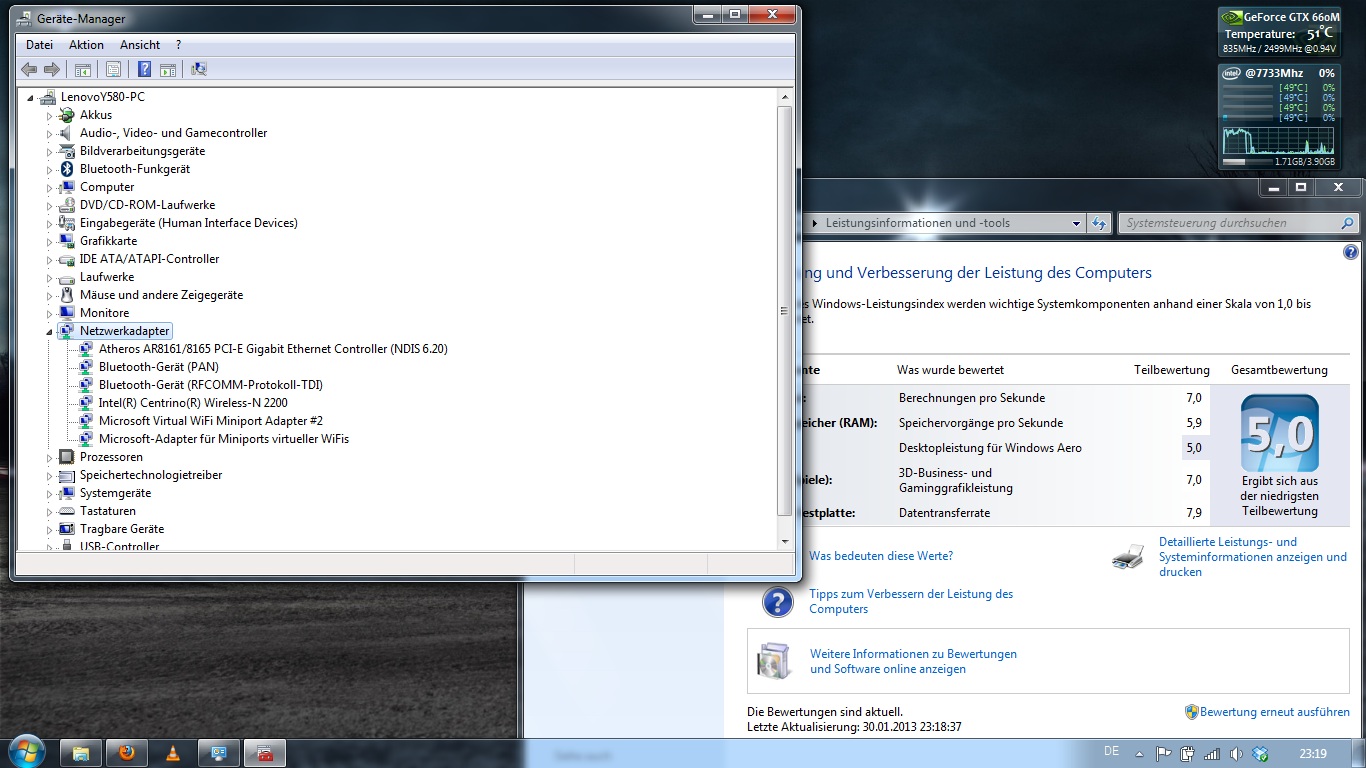Open the Windows Start orb
Image resolution: width=1366 pixels, height=768 pixels.
click(26, 752)
